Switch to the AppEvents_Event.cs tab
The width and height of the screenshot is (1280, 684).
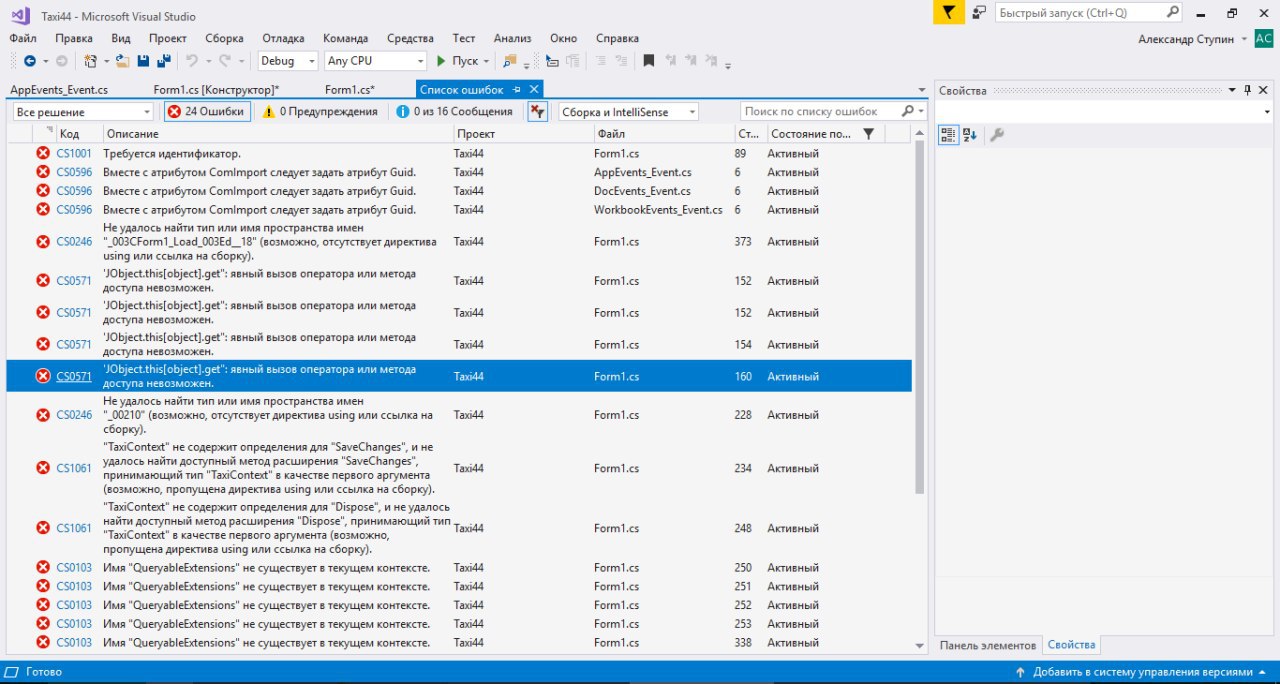pos(59,90)
